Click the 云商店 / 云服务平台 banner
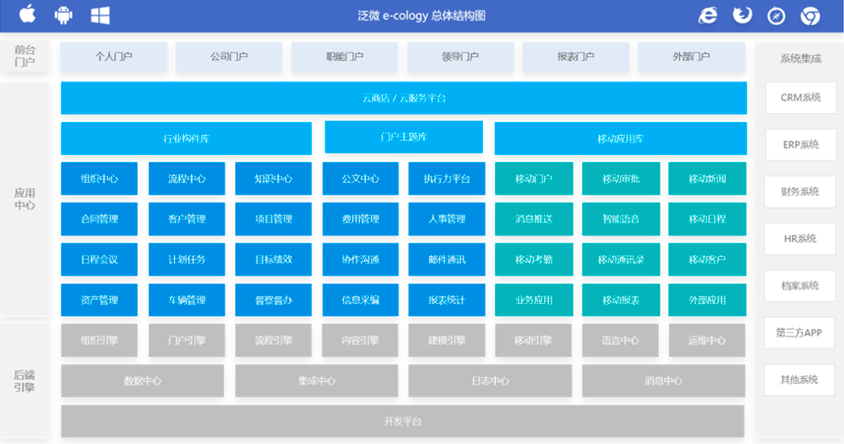844x444 pixels. tap(404, 98)
